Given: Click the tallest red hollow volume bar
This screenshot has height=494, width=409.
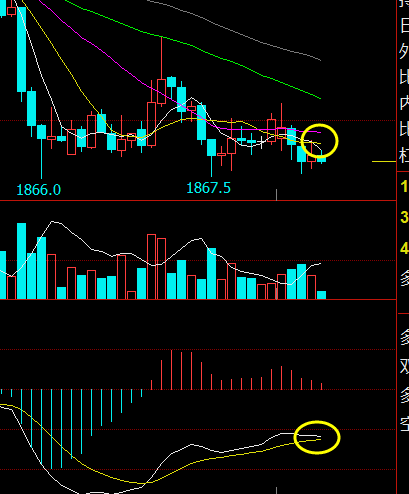Looking at the screenshot, I should coord(151,267).
